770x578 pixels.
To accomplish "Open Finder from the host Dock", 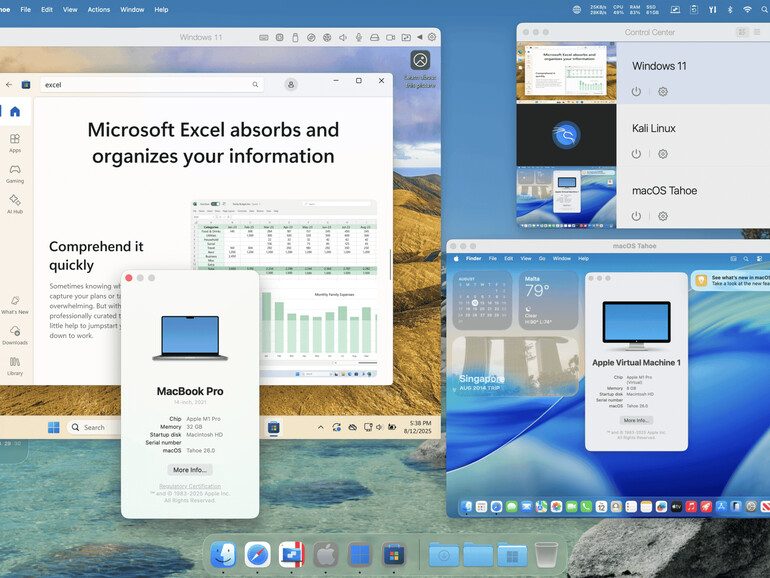I will point(223,555).
